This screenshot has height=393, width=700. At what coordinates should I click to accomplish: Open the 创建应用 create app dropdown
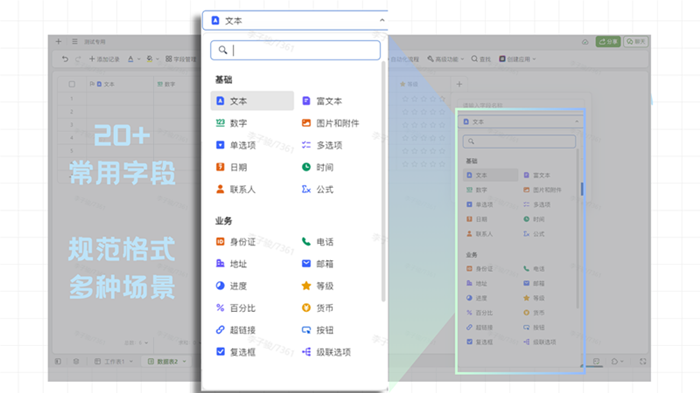(517, 59)
